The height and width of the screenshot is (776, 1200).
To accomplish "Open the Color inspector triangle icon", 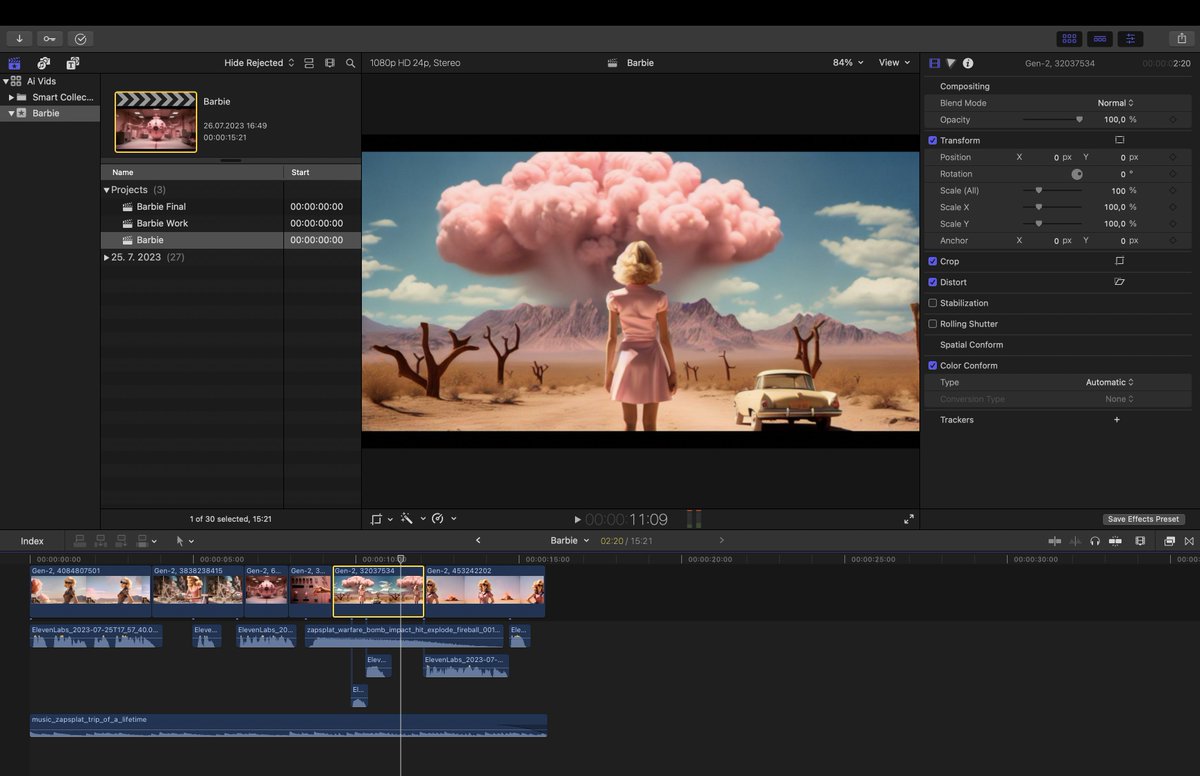I will tap(951, 63).
